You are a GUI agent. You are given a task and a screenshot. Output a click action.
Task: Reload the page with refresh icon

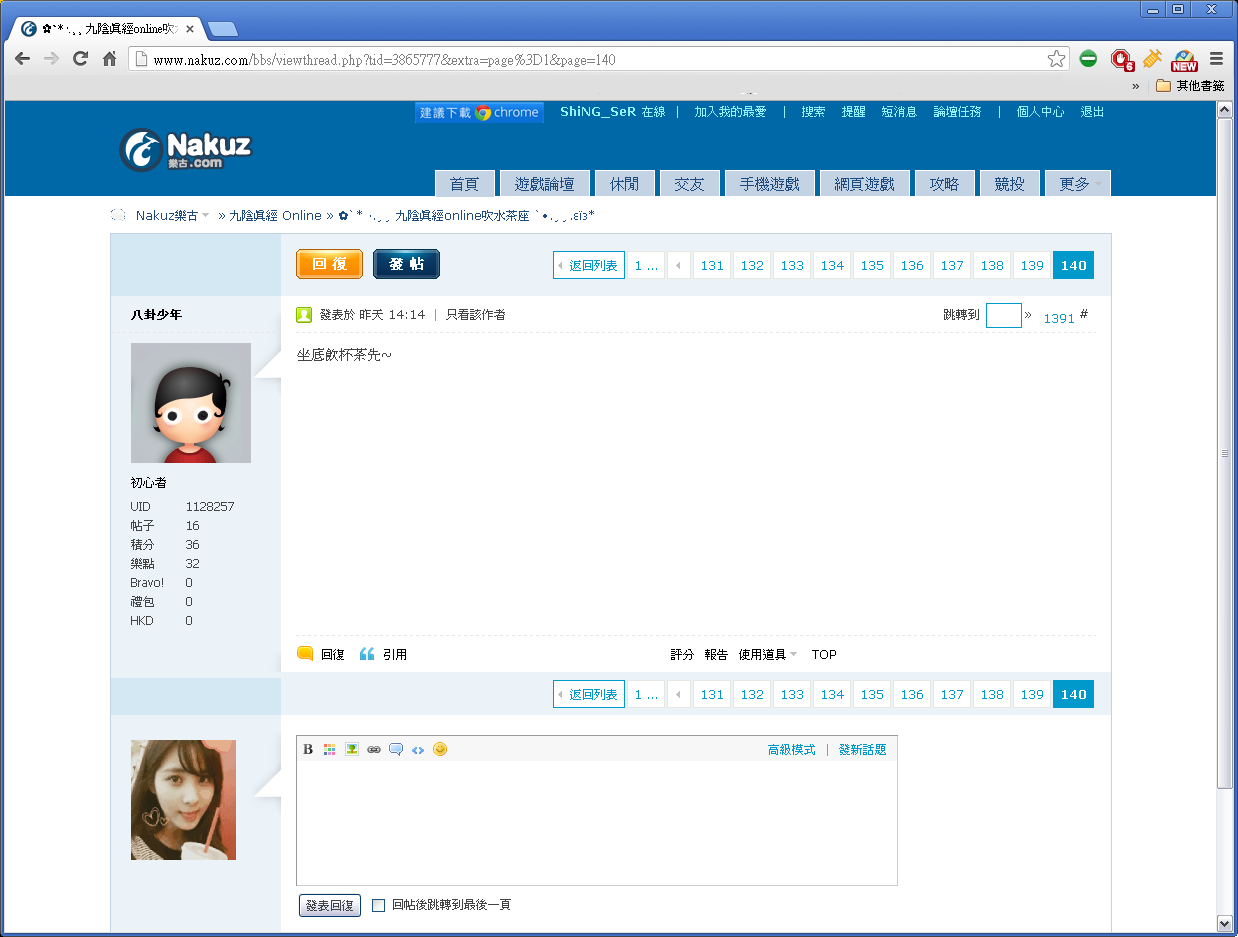click(x=81, y=59)
